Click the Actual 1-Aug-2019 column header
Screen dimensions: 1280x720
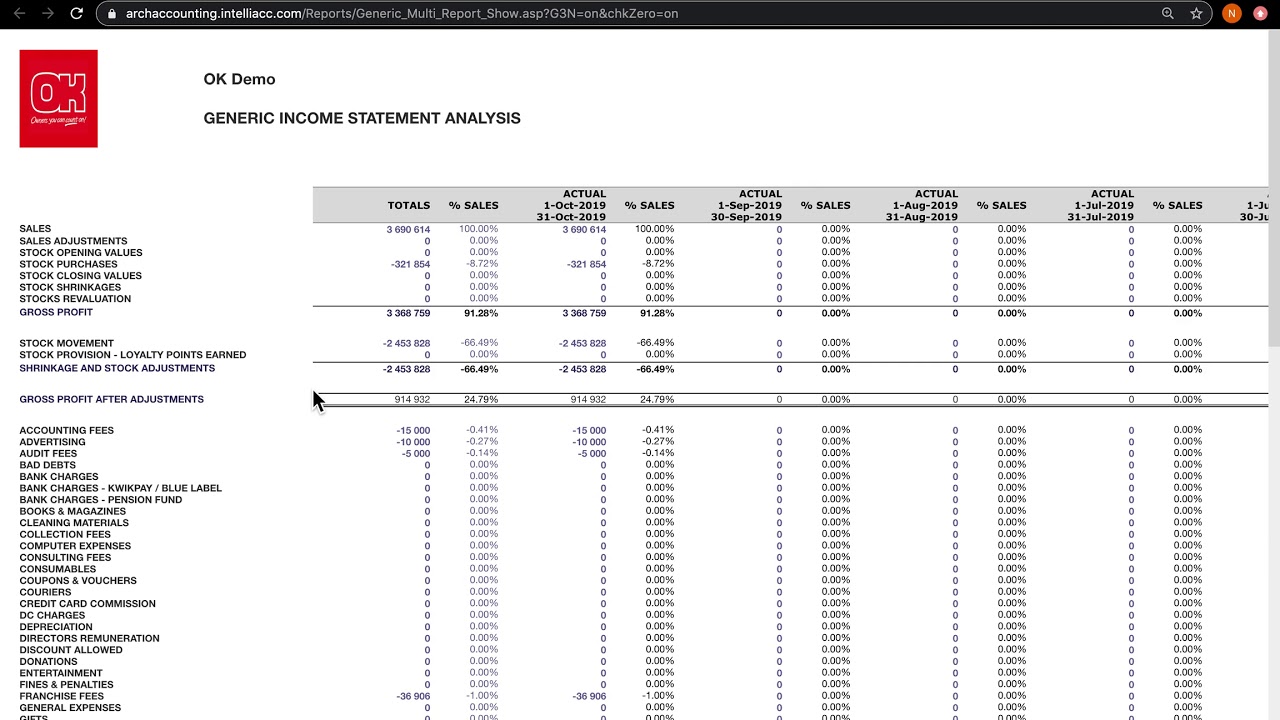(x=923, y=205)
